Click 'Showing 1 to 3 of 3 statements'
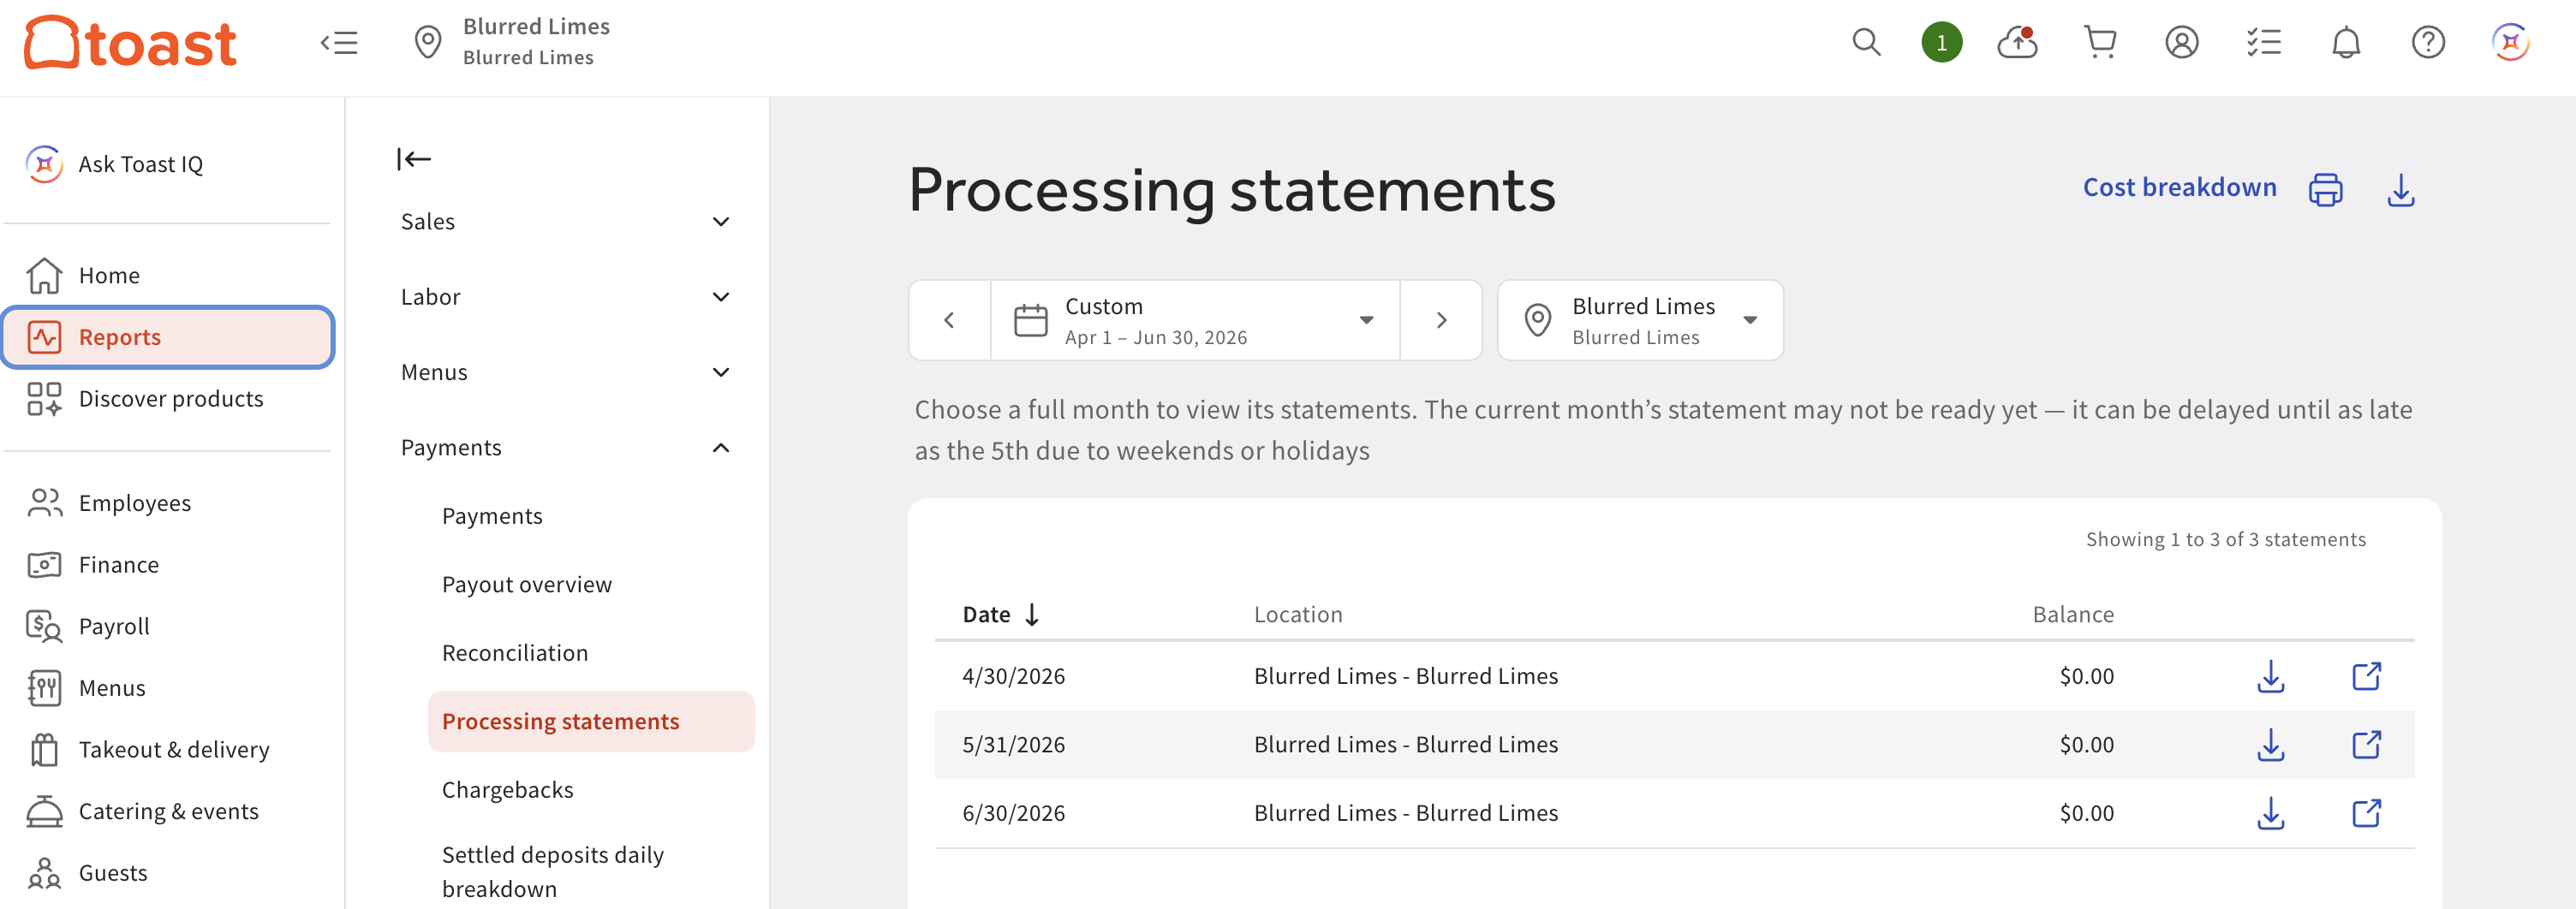 [2225, 539]
